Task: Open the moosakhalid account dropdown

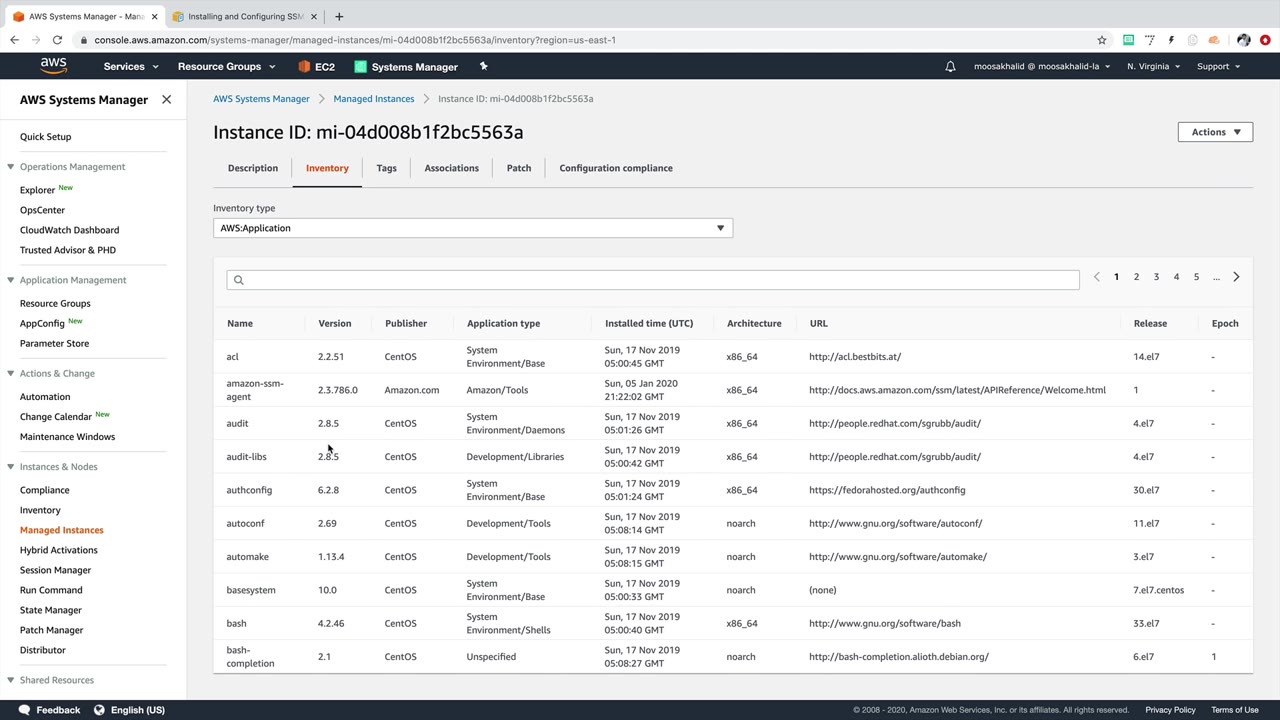Action: (1042, 67)
